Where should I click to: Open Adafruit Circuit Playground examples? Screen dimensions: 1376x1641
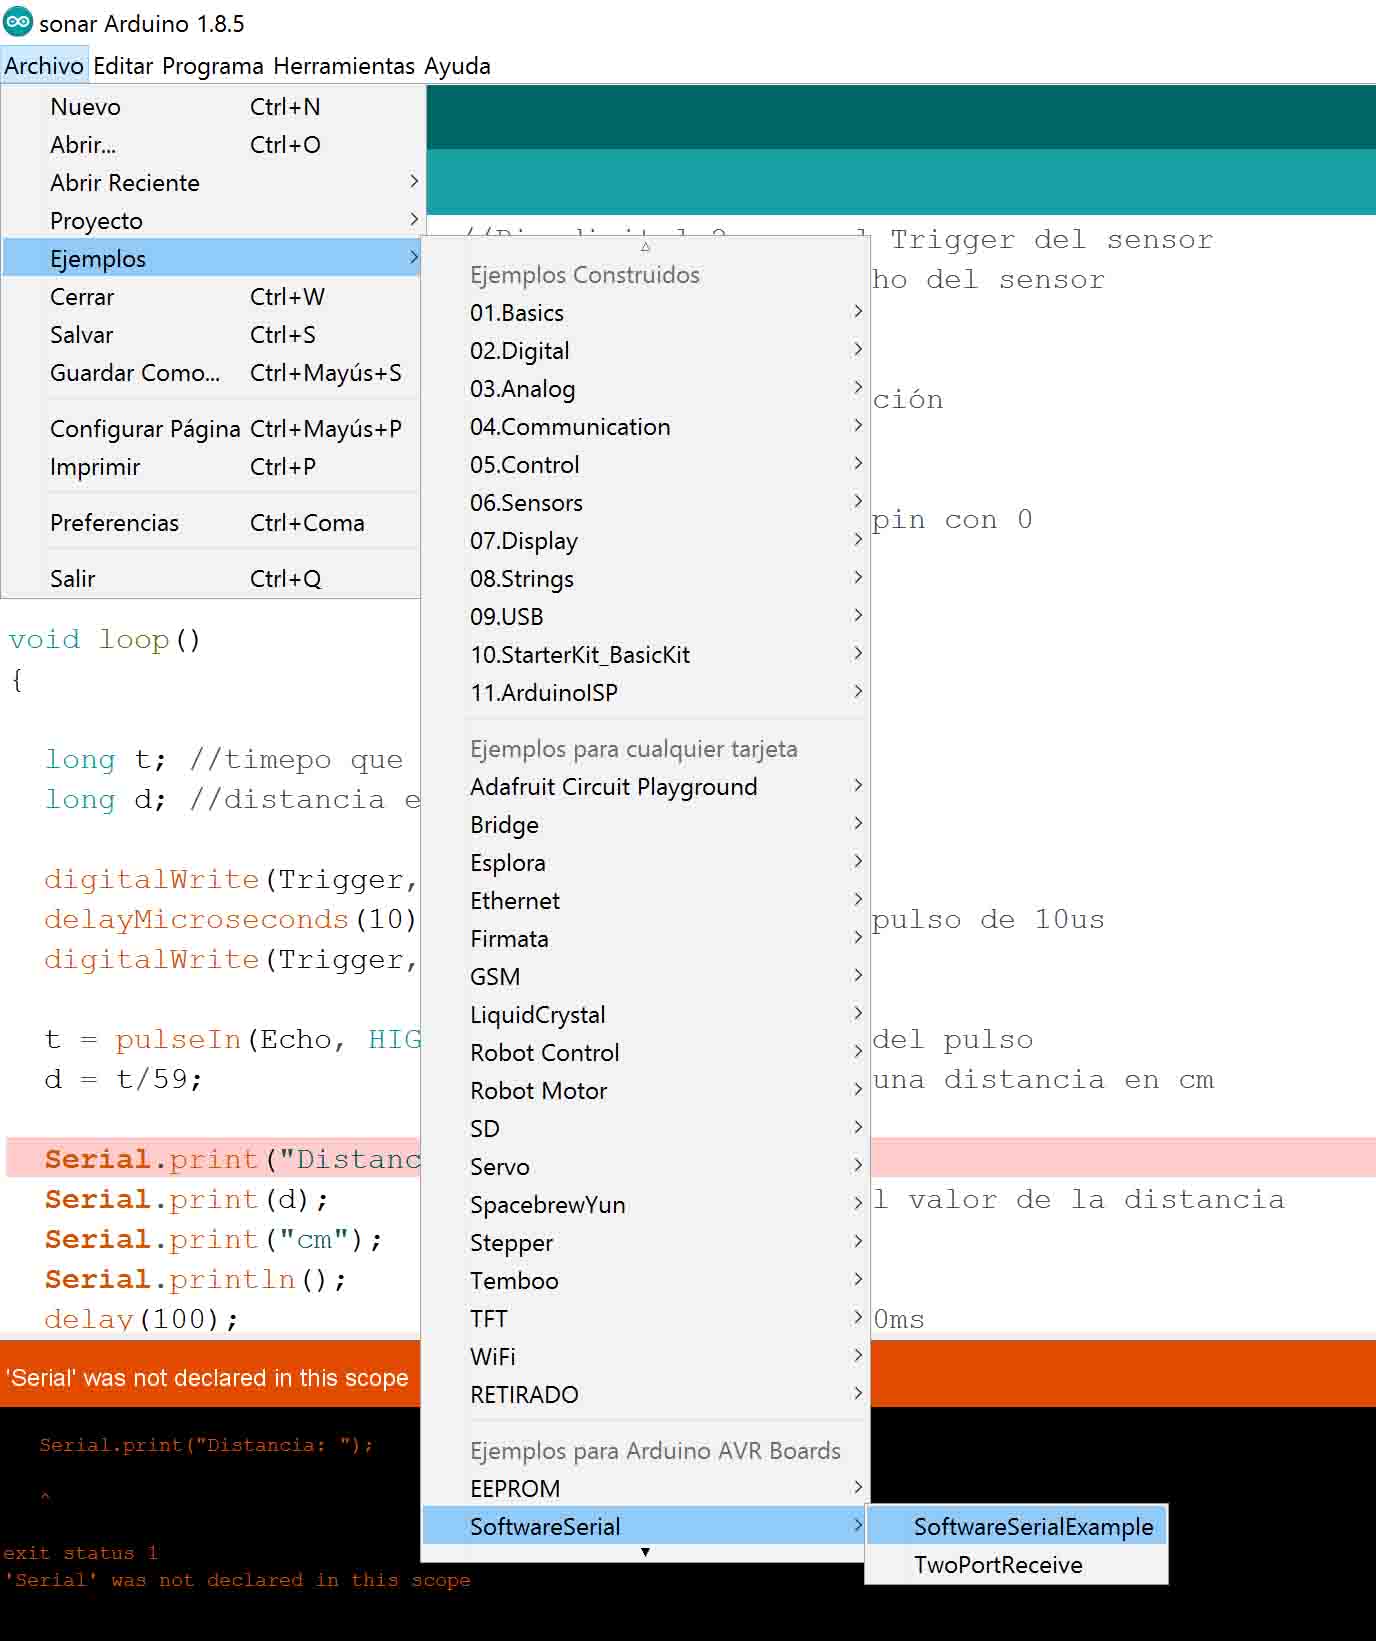[645, 787]
